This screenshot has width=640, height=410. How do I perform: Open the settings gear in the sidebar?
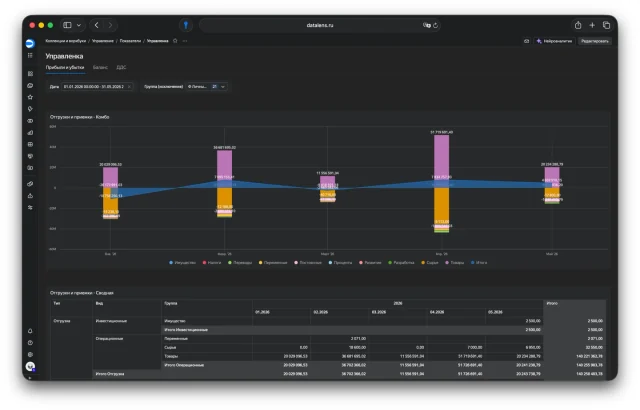tap(30, 355)
